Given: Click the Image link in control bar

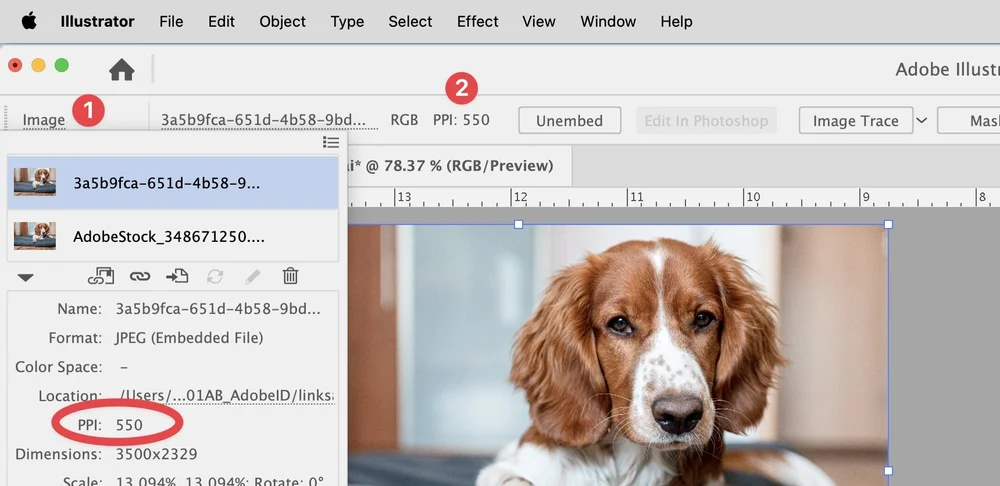Looking at the screenshot, I should pyautogui.click(x=43, y=121).
